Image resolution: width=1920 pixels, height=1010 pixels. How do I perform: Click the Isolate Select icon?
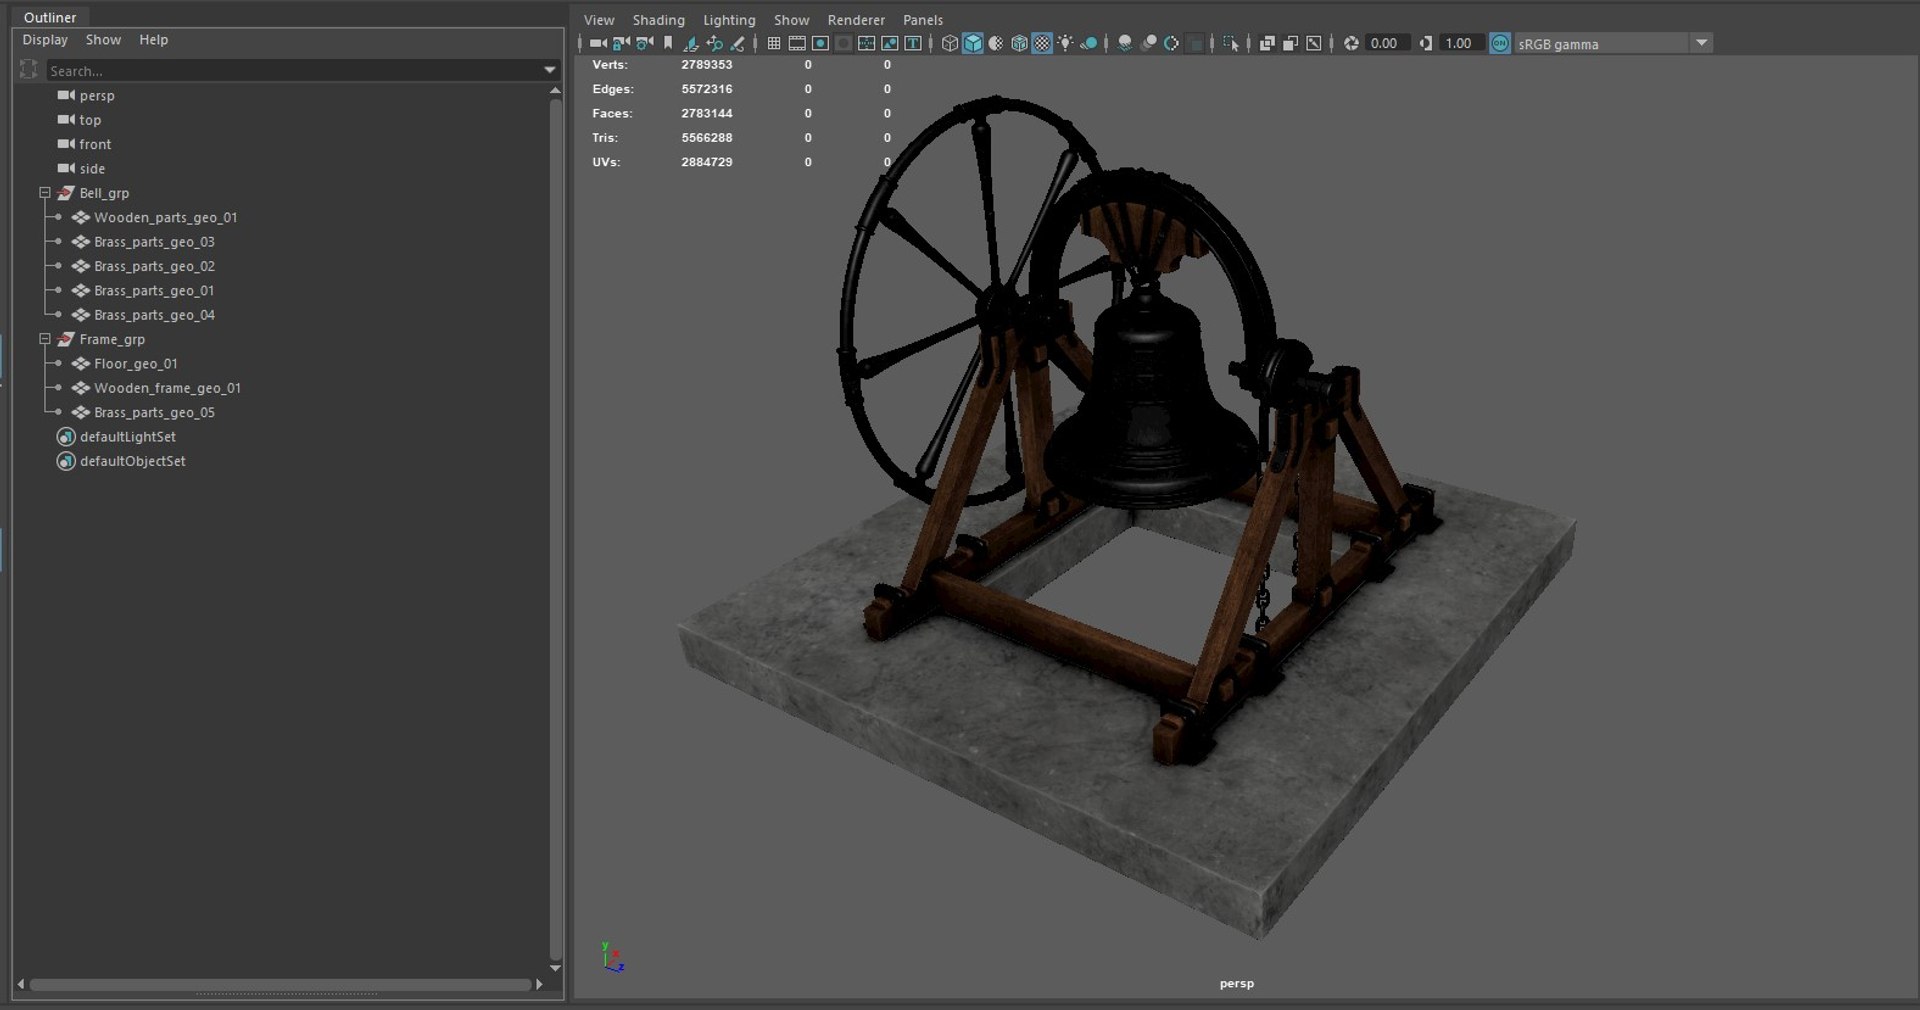[x=1231, y=43]
